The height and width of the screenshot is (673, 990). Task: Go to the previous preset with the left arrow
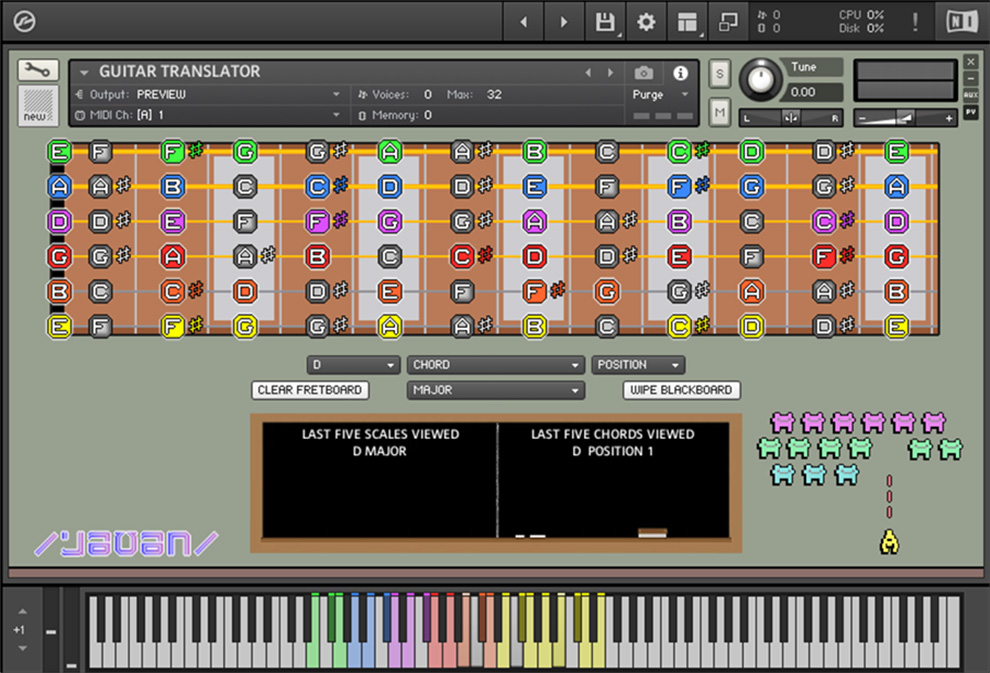pos(523,22)
